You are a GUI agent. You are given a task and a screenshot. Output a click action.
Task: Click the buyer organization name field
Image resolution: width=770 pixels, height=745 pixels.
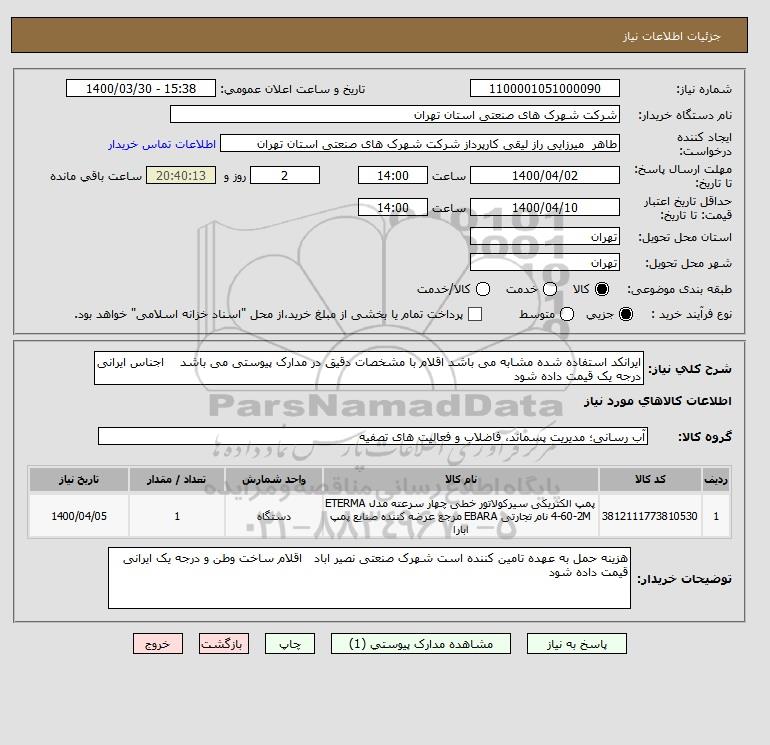(395, 114)
